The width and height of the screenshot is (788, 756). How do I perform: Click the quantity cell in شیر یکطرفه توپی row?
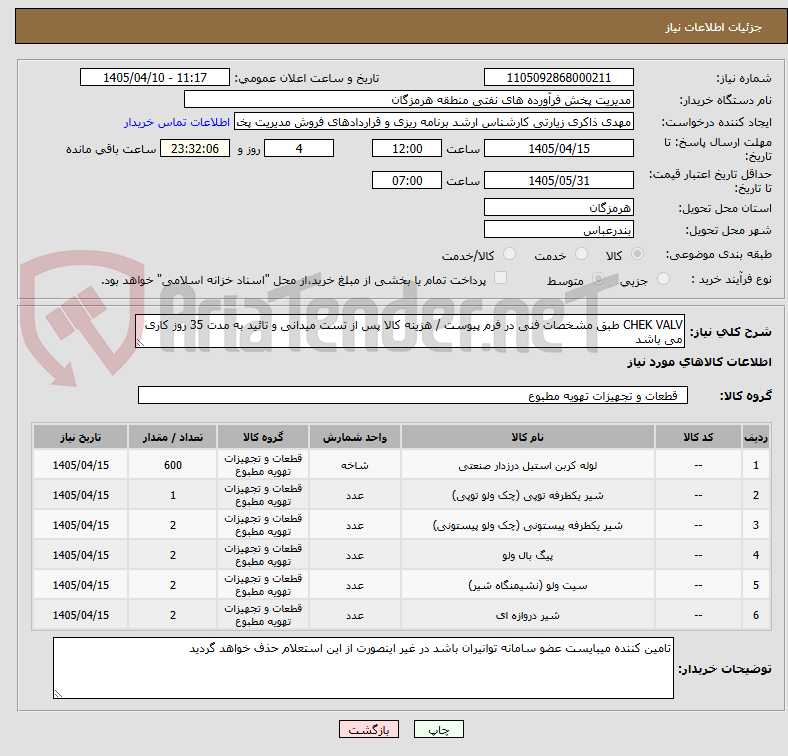(172, 495)
